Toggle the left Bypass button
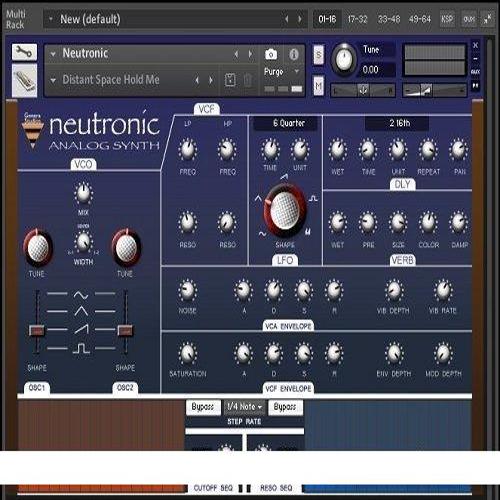The image size is (500, 500). point(203,407)
